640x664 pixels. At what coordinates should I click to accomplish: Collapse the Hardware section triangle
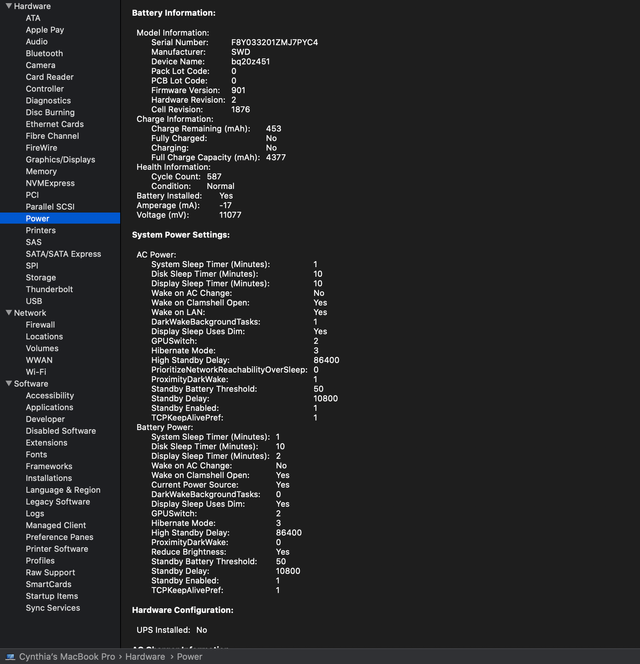tap(8, 6)
